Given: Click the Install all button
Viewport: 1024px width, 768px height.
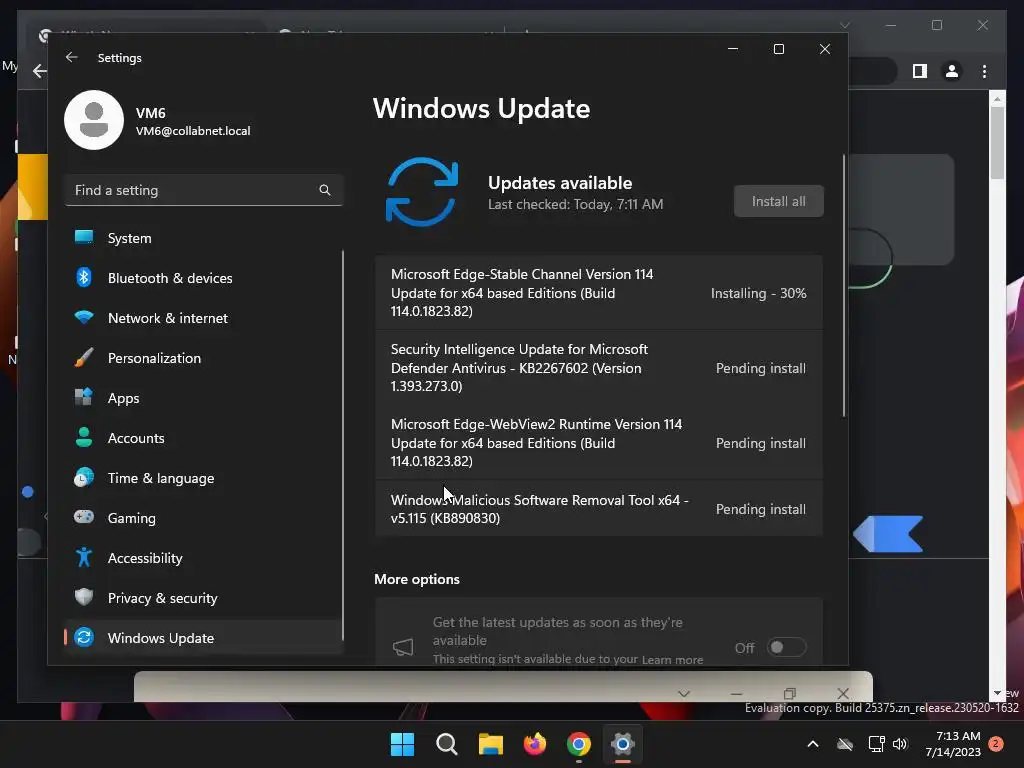Looking at the screenshot, I should (x=778, y=201).
